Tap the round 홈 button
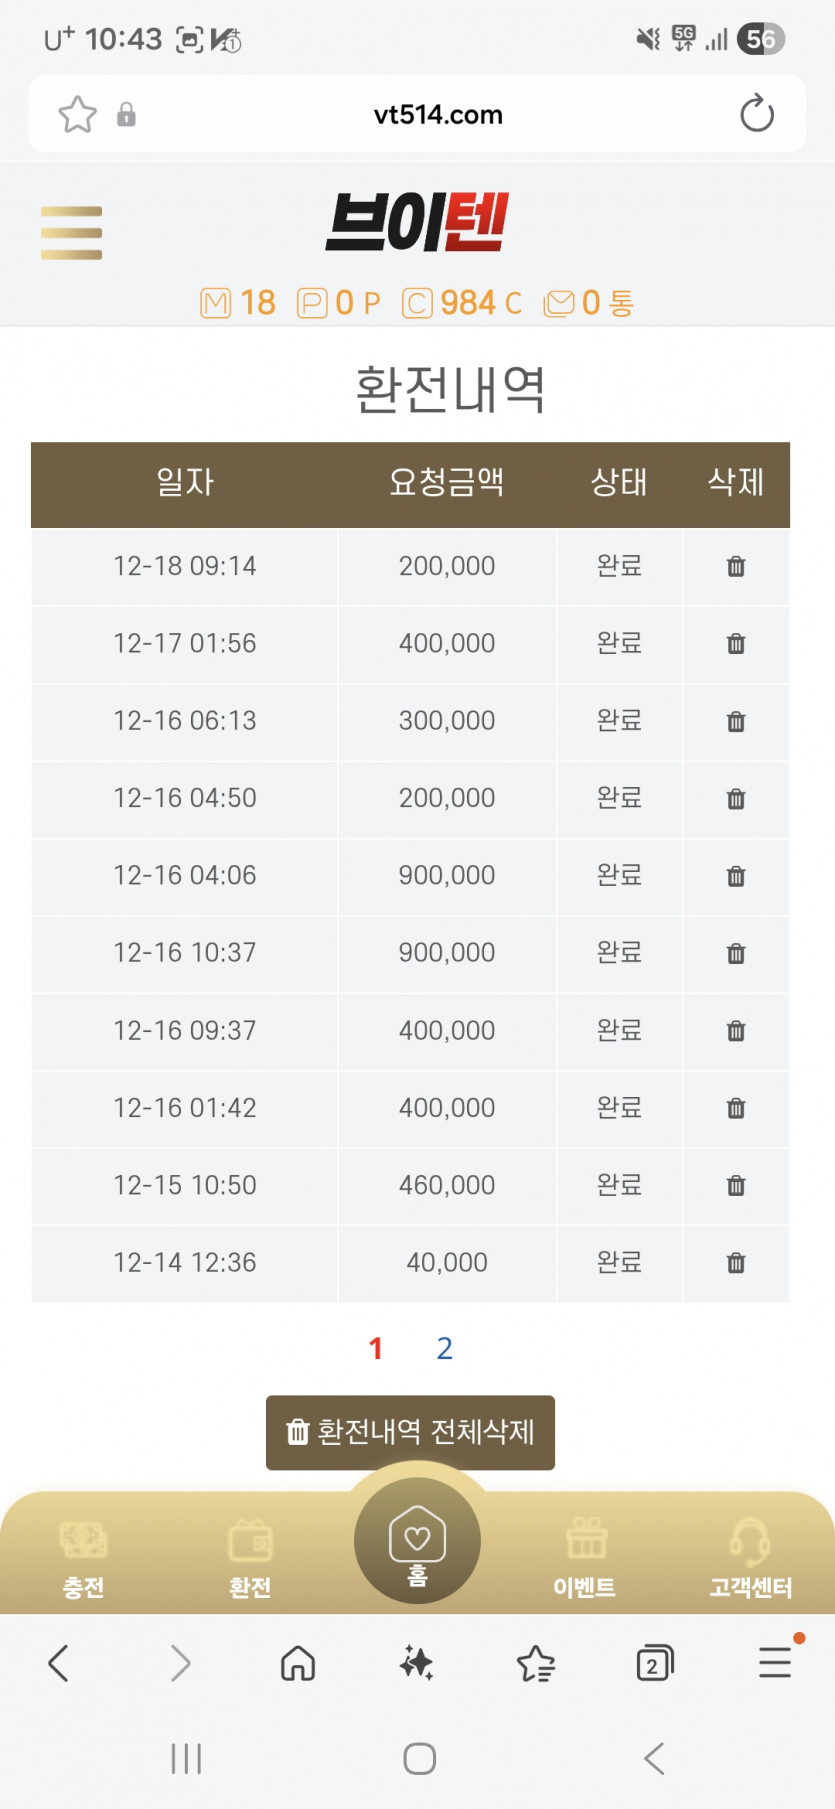The height and width of the screenshot is (1809, 835). [x=417, y=1541]
